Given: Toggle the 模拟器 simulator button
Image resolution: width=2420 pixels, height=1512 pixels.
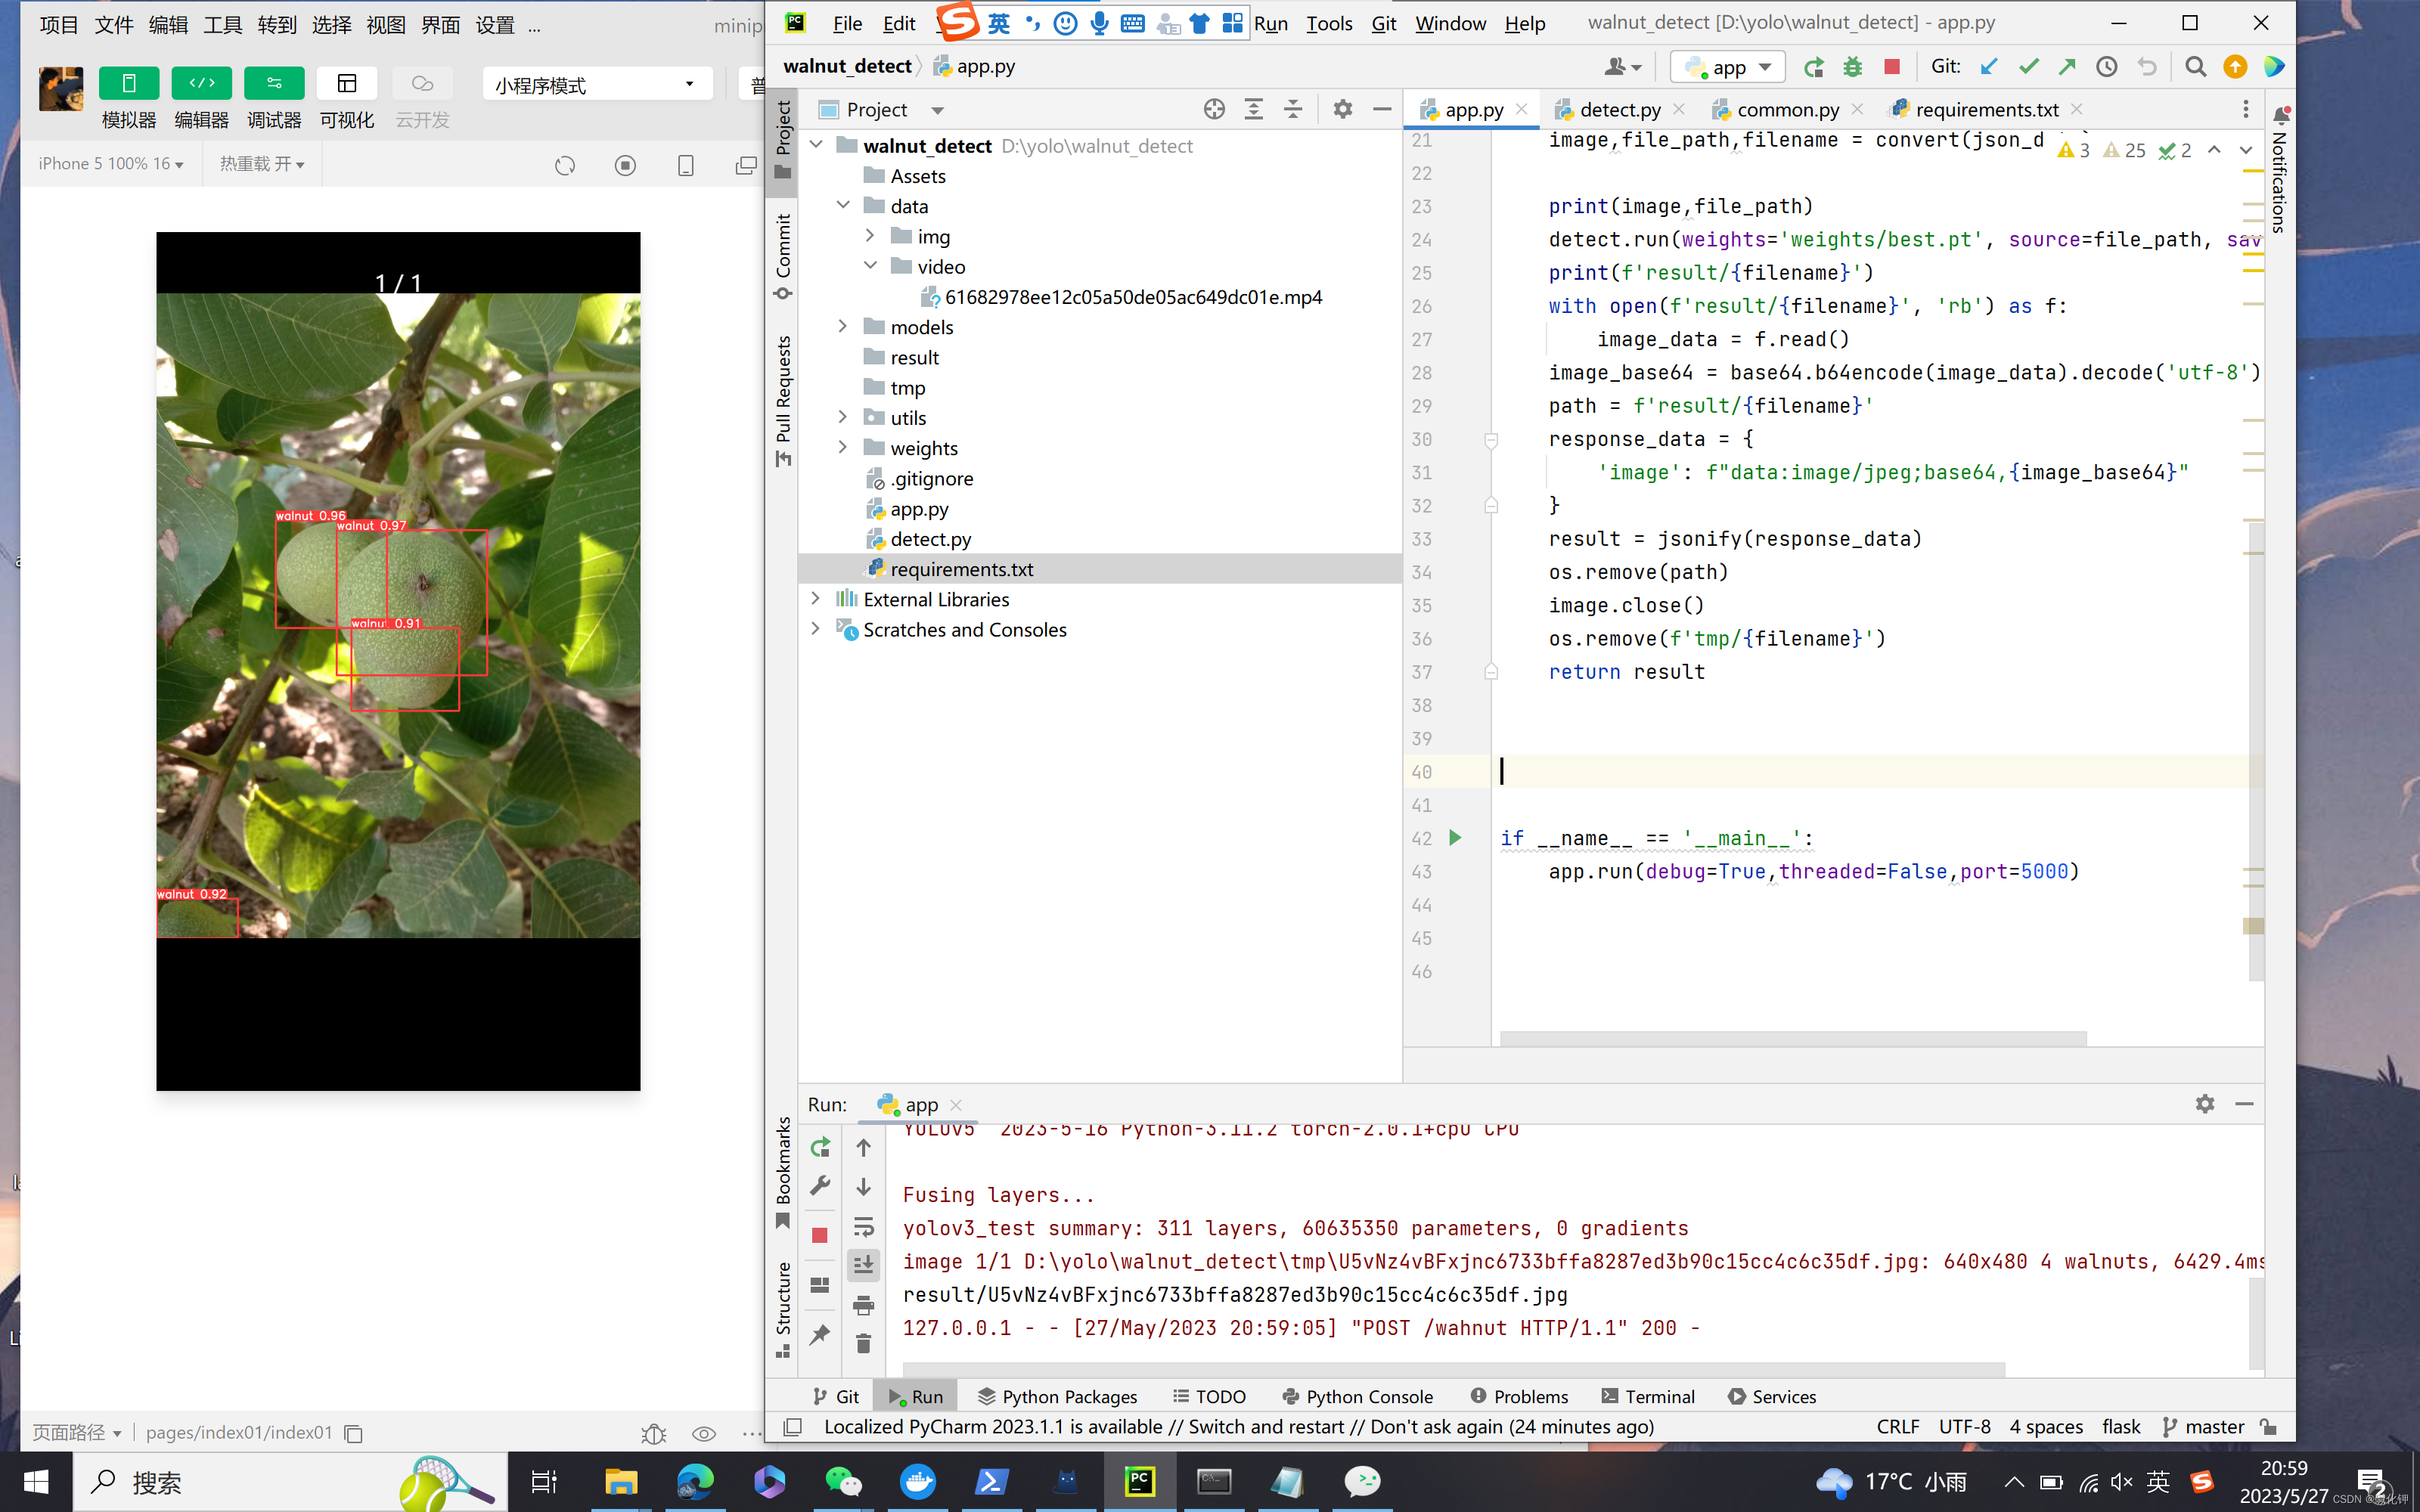Looking at the screenshot, I should click(129, 83).
